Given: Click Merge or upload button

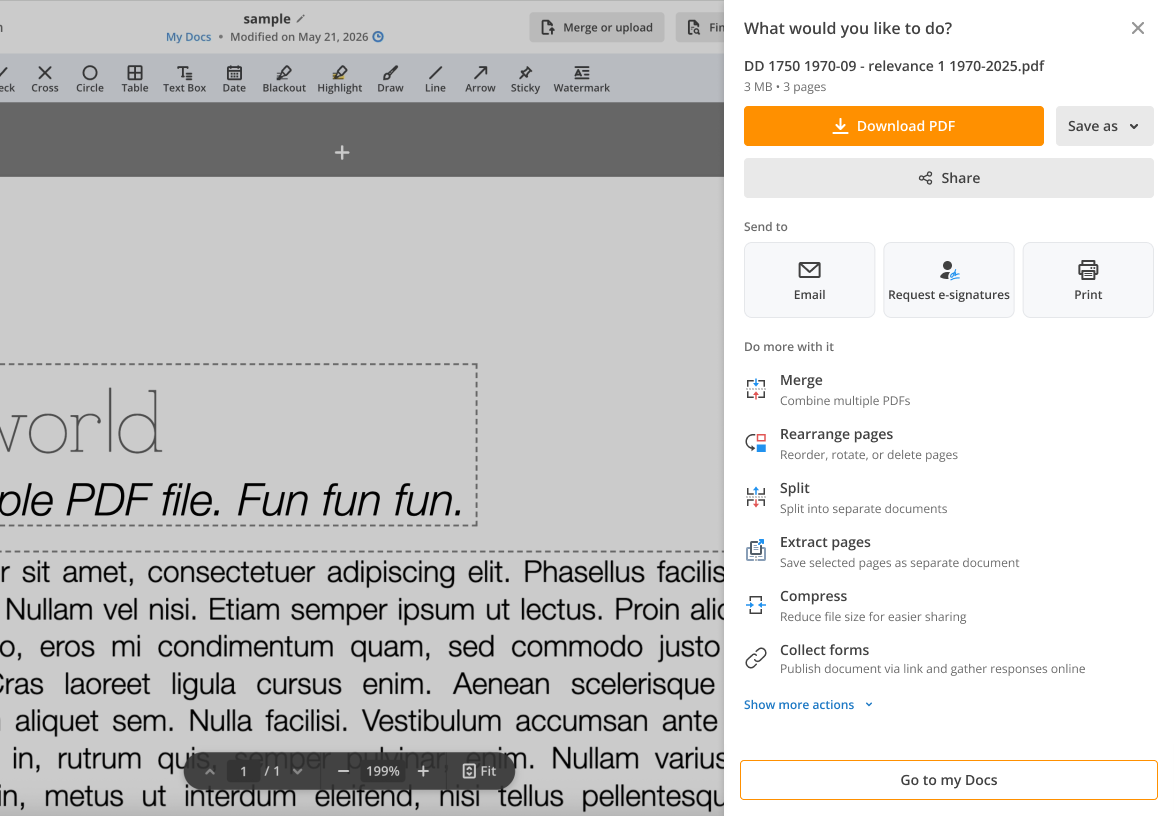Looking at the screenshot, I should click(597, 28).
